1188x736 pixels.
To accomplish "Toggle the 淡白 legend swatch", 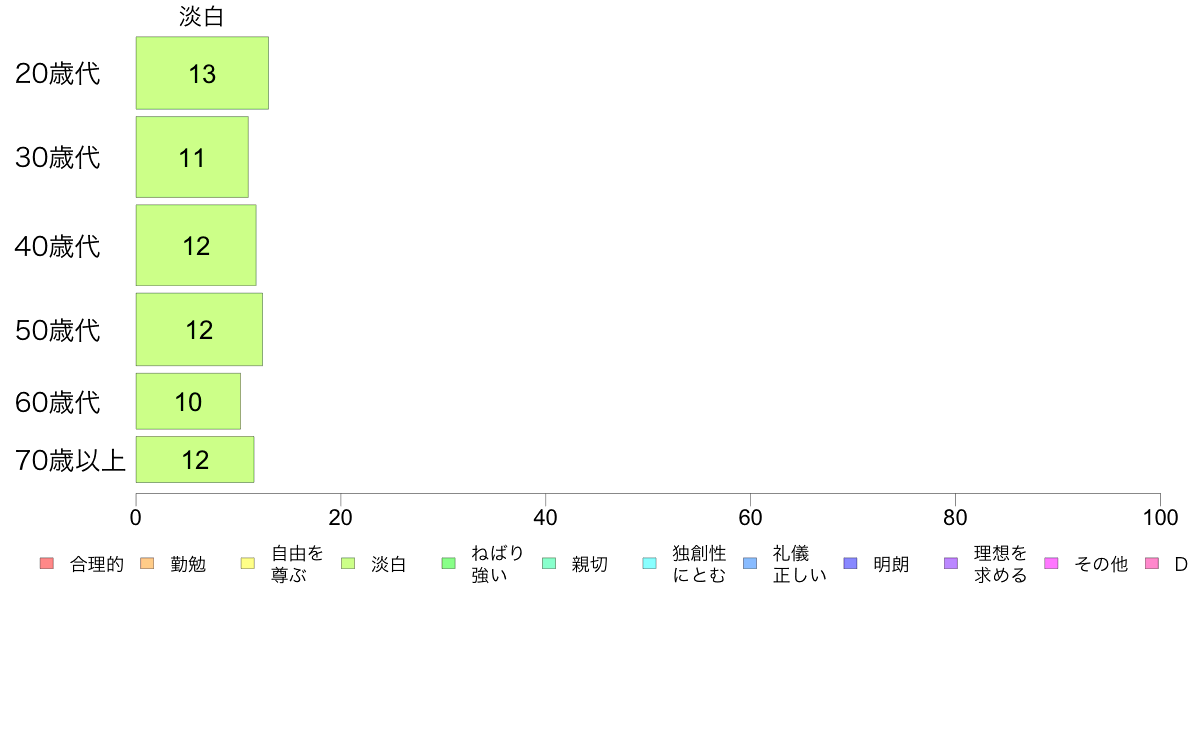I will tap(348, 563).
